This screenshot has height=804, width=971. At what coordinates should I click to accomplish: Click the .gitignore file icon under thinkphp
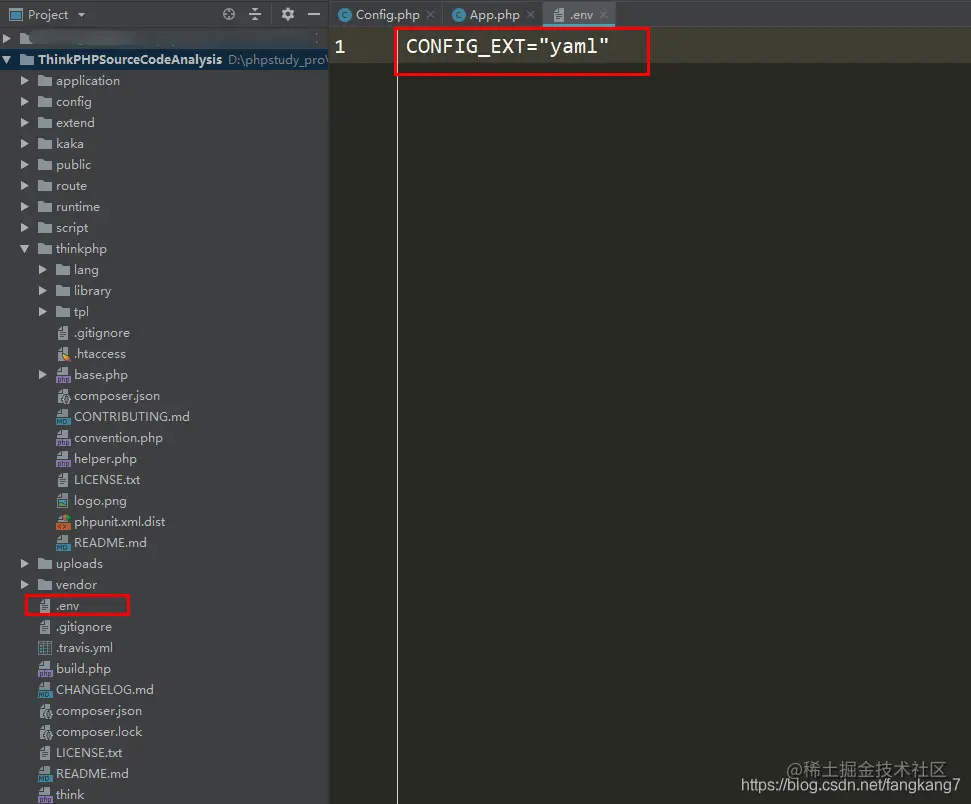63,333
